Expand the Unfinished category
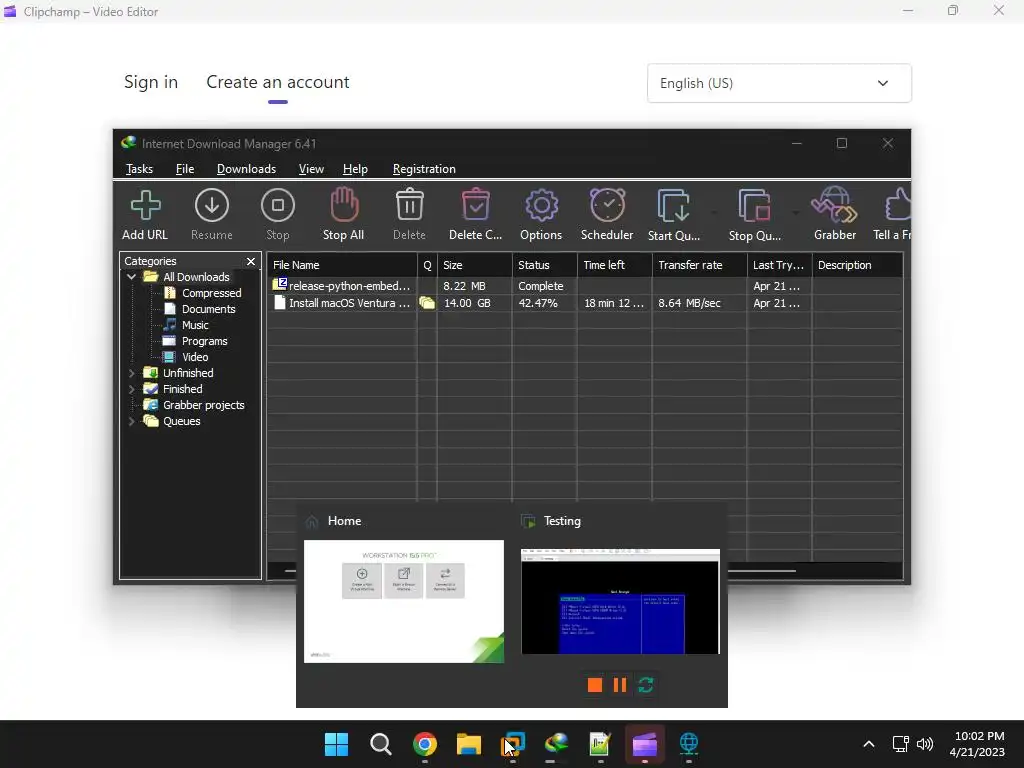Image resolution: width=1024 pixels, height=768 pixels. pos(131,373)
